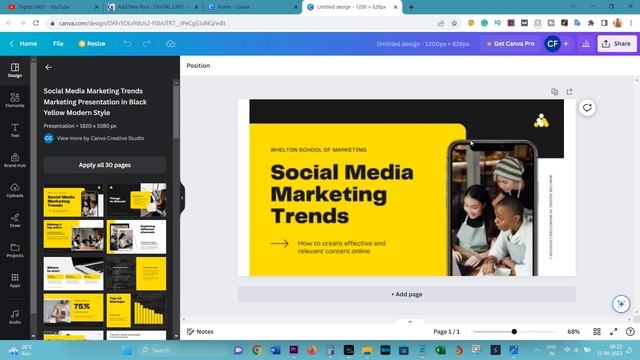
Task: Select the 75% statistic template thumbnail
Action: 73,310
